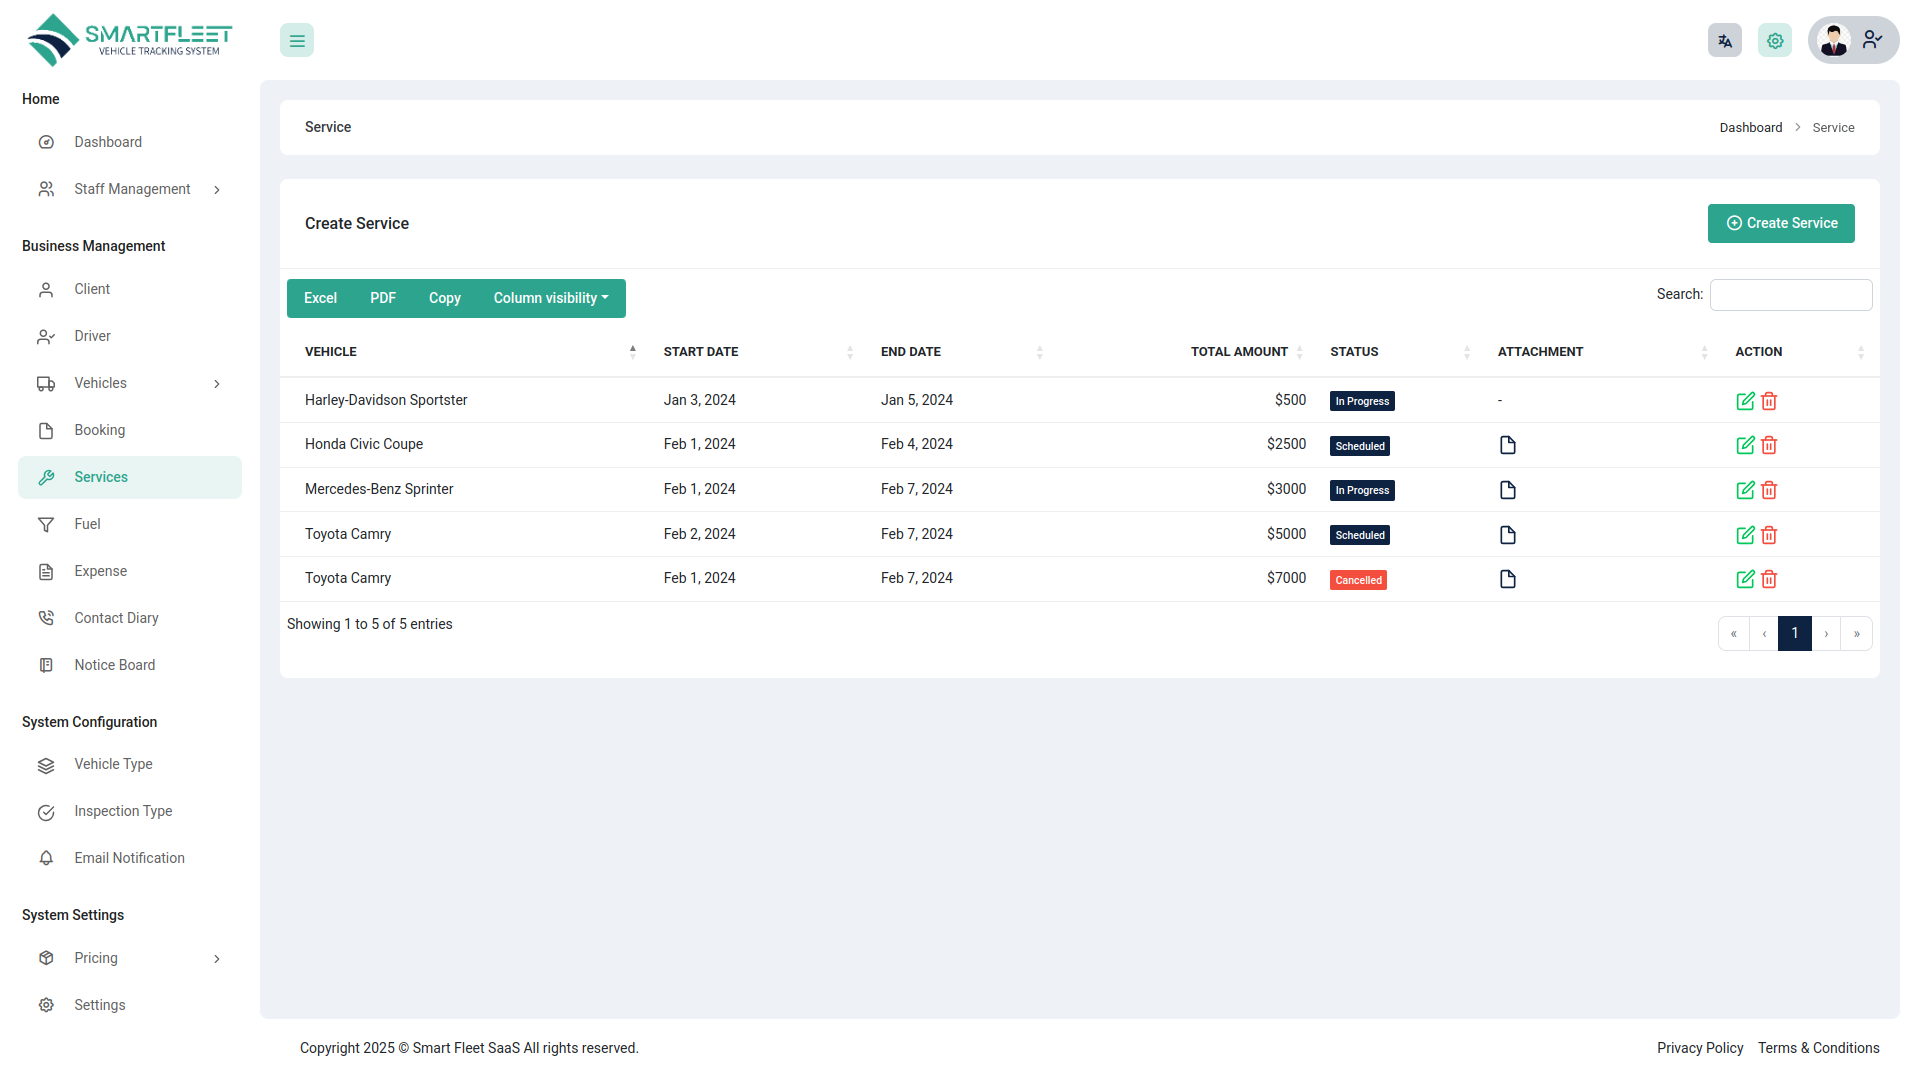Delete the Honda Civic Coupe service entry
Image resolution: width=1920 pixels, height=1080 pixels.
pos(1768,445)
